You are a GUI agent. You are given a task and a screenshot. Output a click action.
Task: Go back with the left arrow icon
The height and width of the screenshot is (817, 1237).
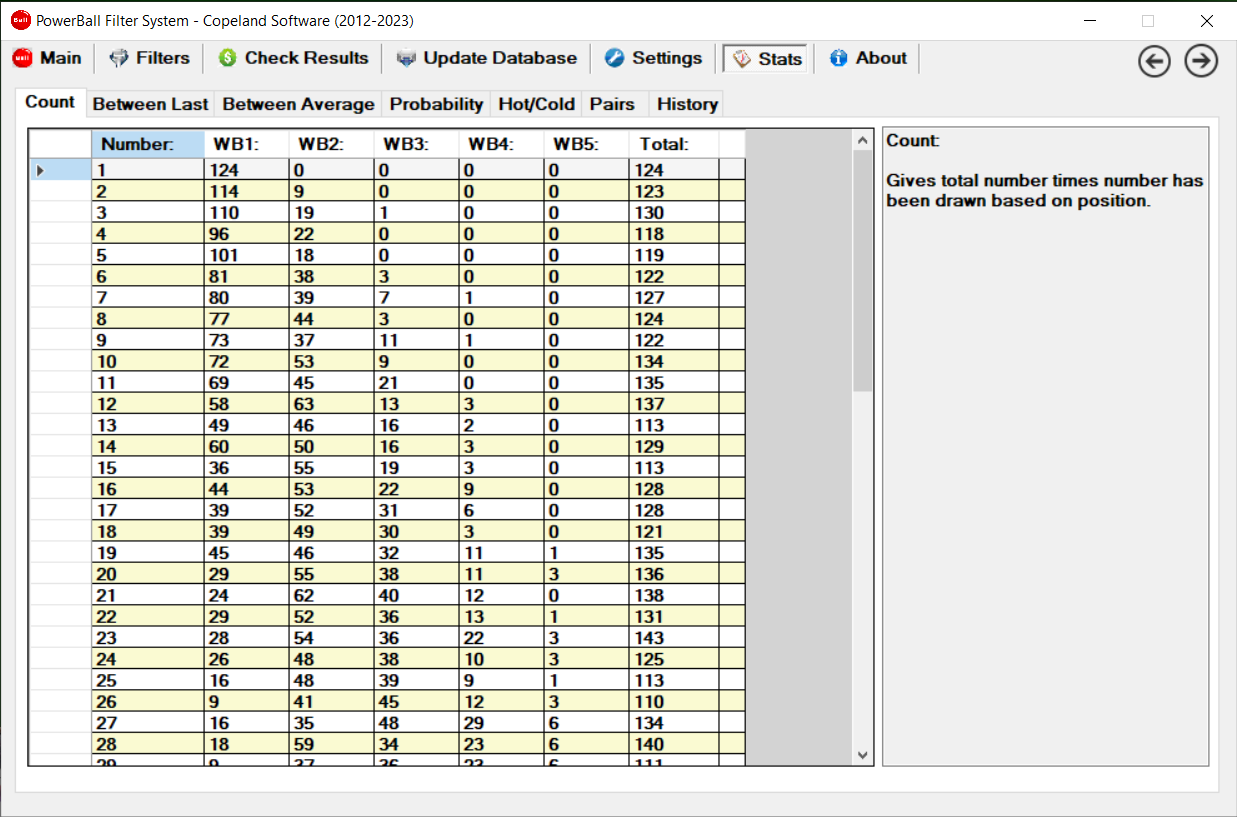click(x=1154, y=61)
